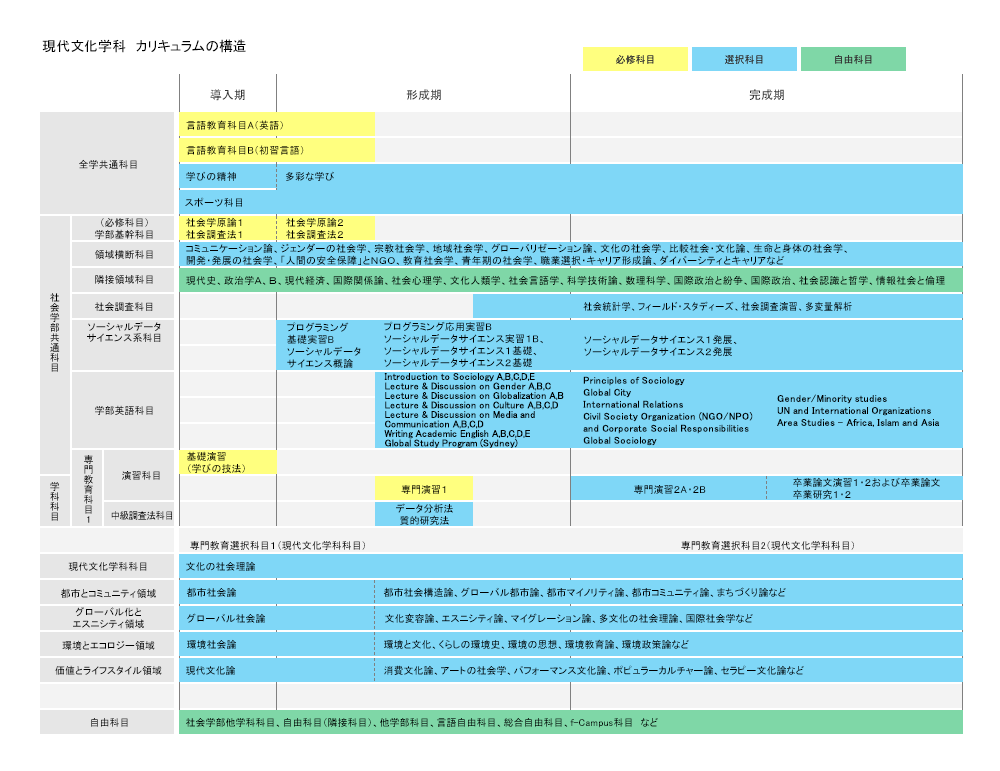The image size is (1000, 771).
Task: Click the blue 選択科目 legend box
Action: [744, 59]
